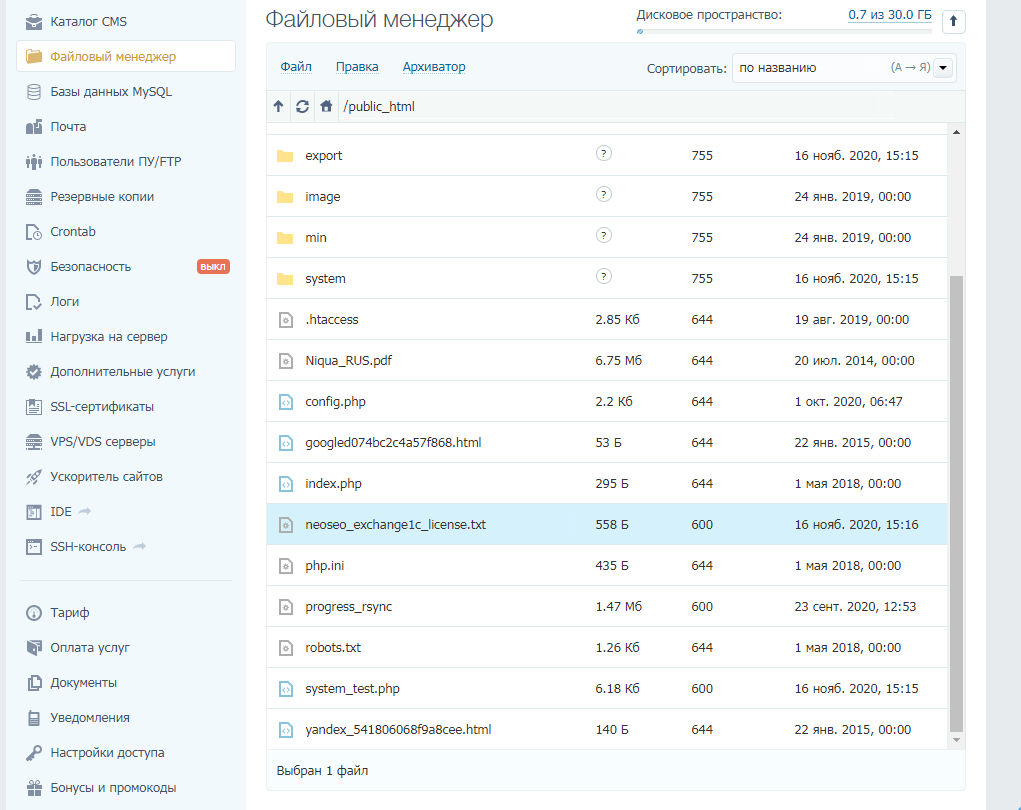Click the scrollbar down arrow
The image size is (1021, 810).
(956, 740)
